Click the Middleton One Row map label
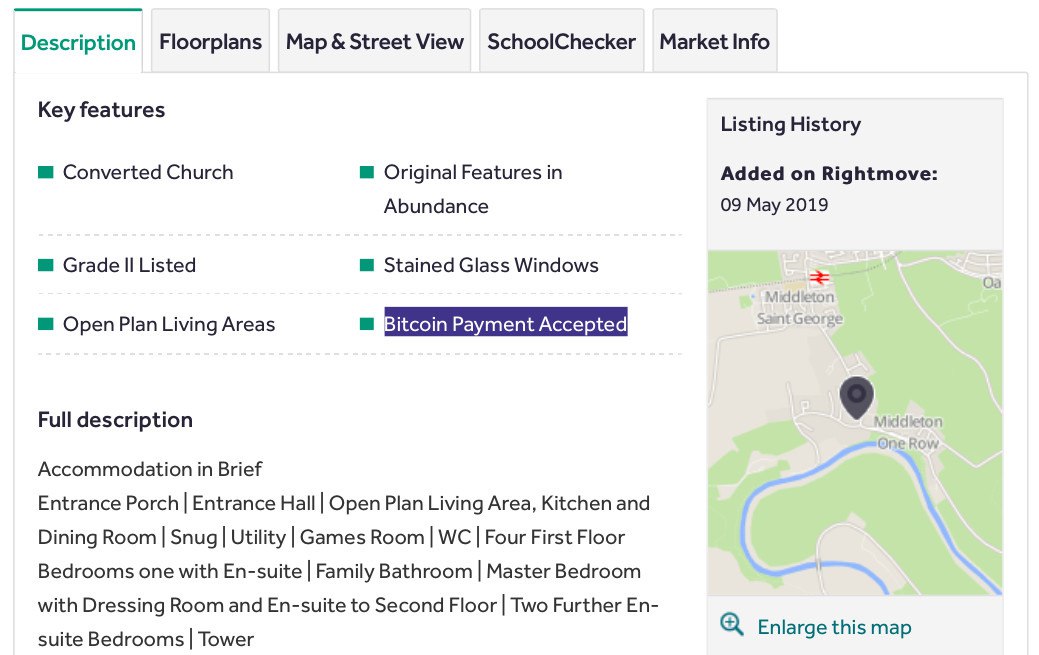The width and height of the screenshot is (1039, 655). (907, 433)
